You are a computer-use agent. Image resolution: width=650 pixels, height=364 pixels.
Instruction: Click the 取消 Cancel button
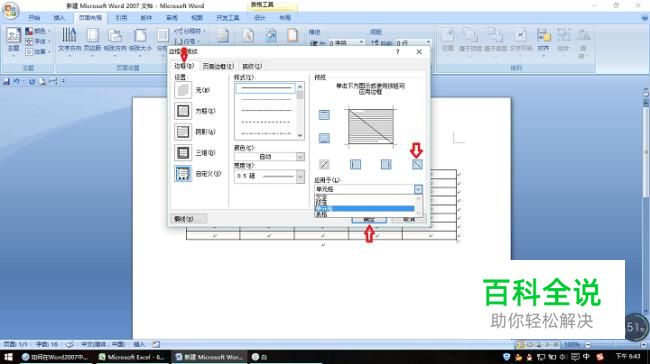[x=409, y=219]
